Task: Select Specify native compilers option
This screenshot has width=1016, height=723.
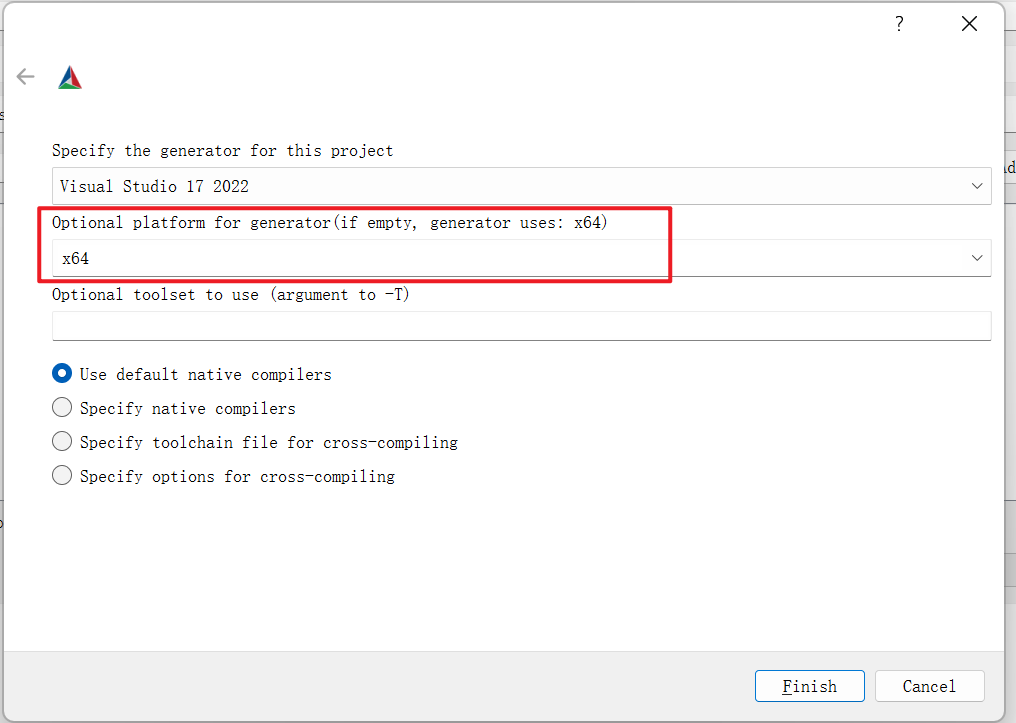Action: [x=62, y=407]
